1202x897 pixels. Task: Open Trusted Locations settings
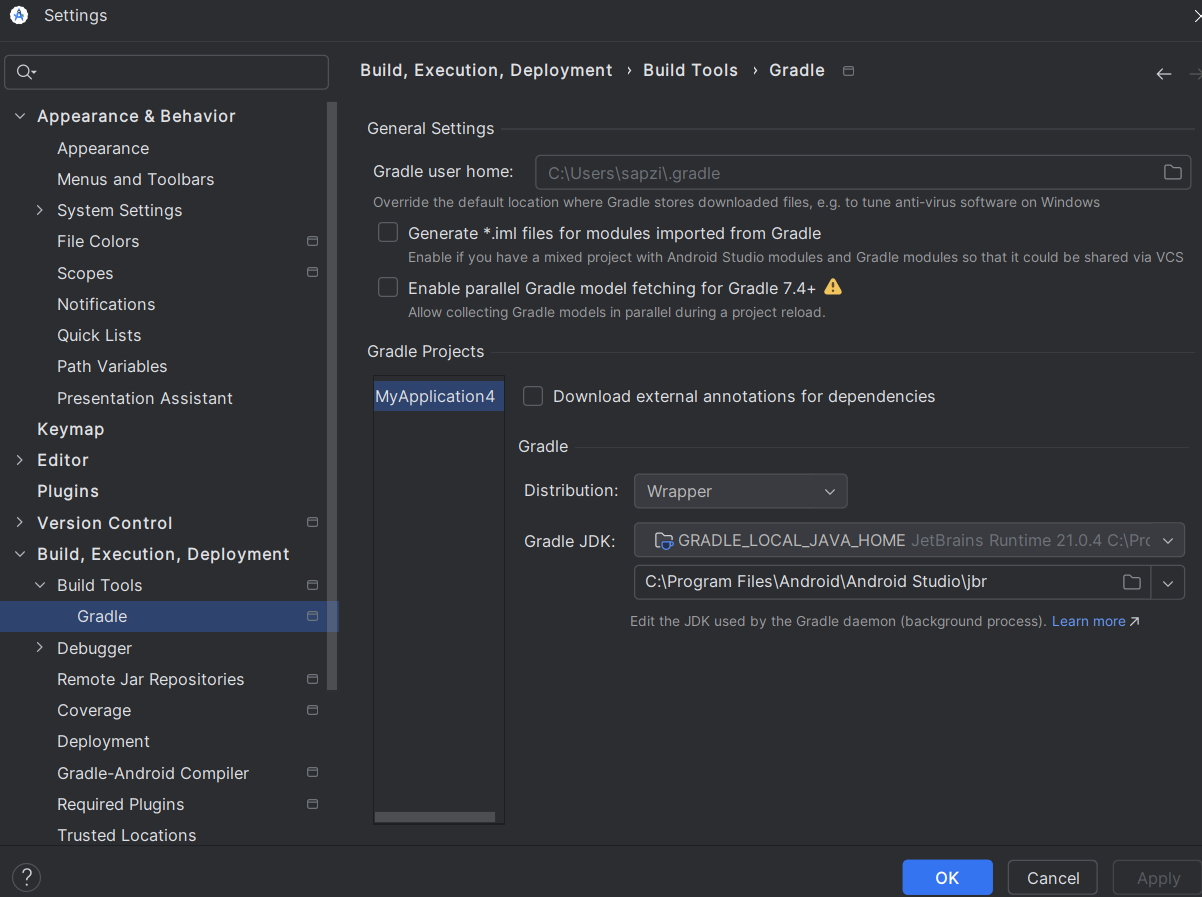[126, 835]
